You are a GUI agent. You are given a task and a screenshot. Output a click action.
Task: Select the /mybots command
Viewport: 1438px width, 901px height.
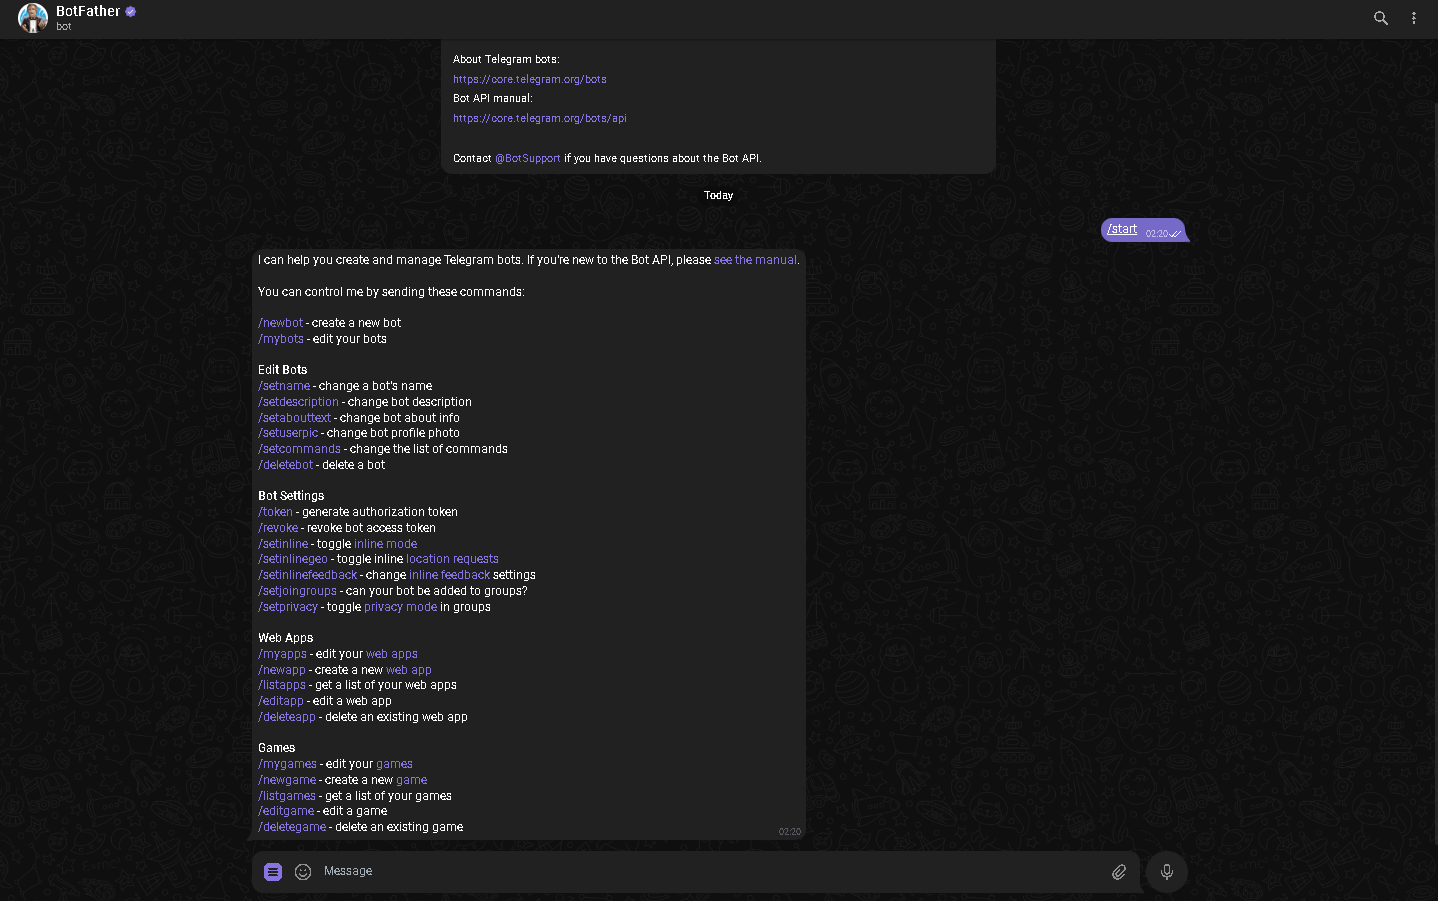[281, 339]
